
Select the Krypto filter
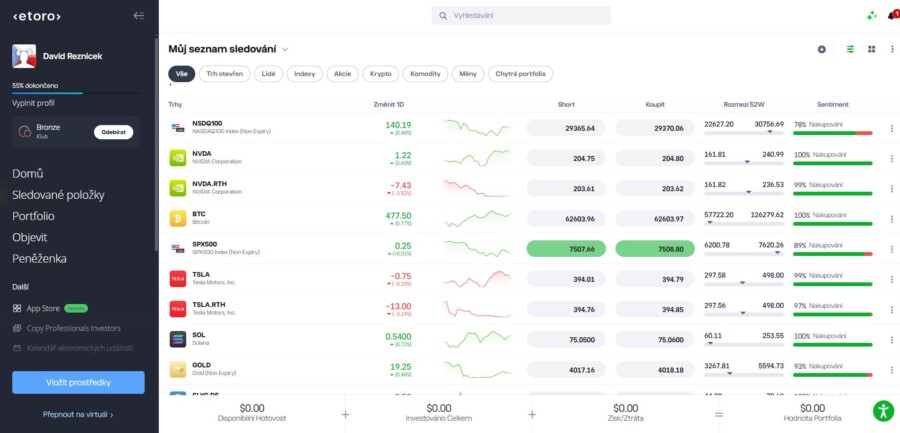(x=381, y=74)
